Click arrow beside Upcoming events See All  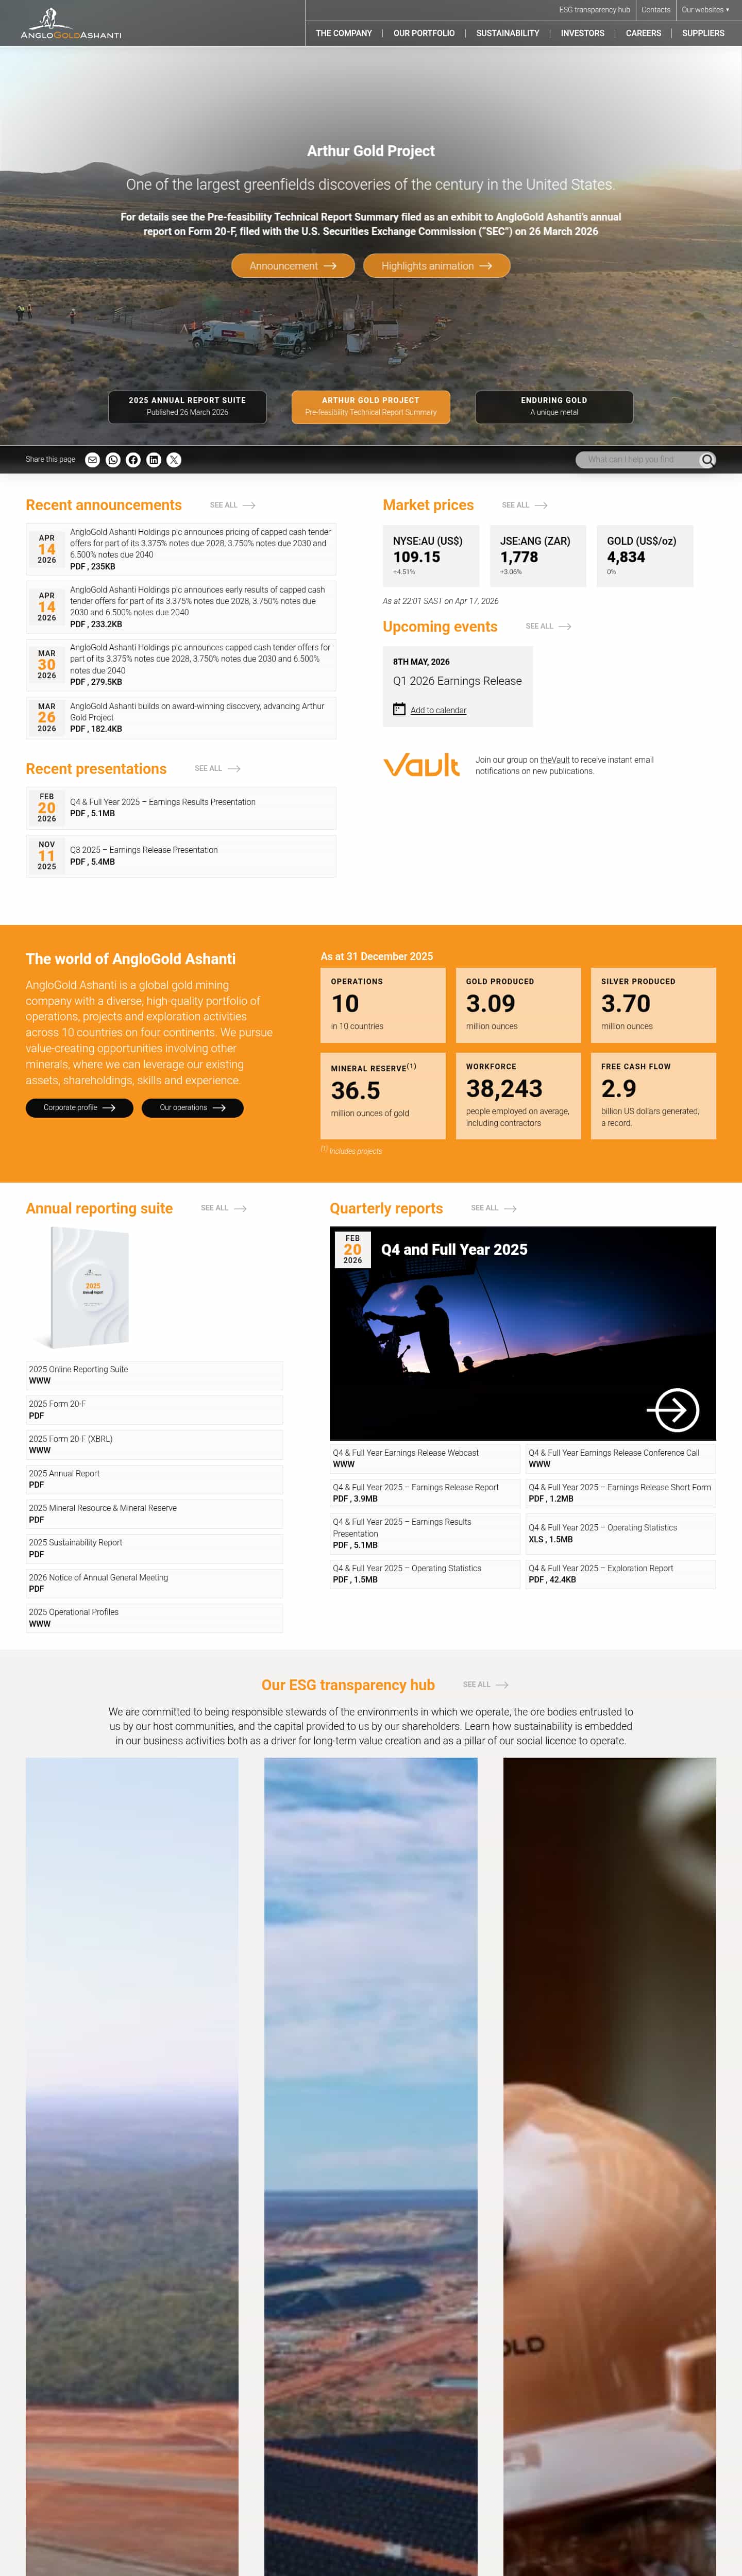565,627
